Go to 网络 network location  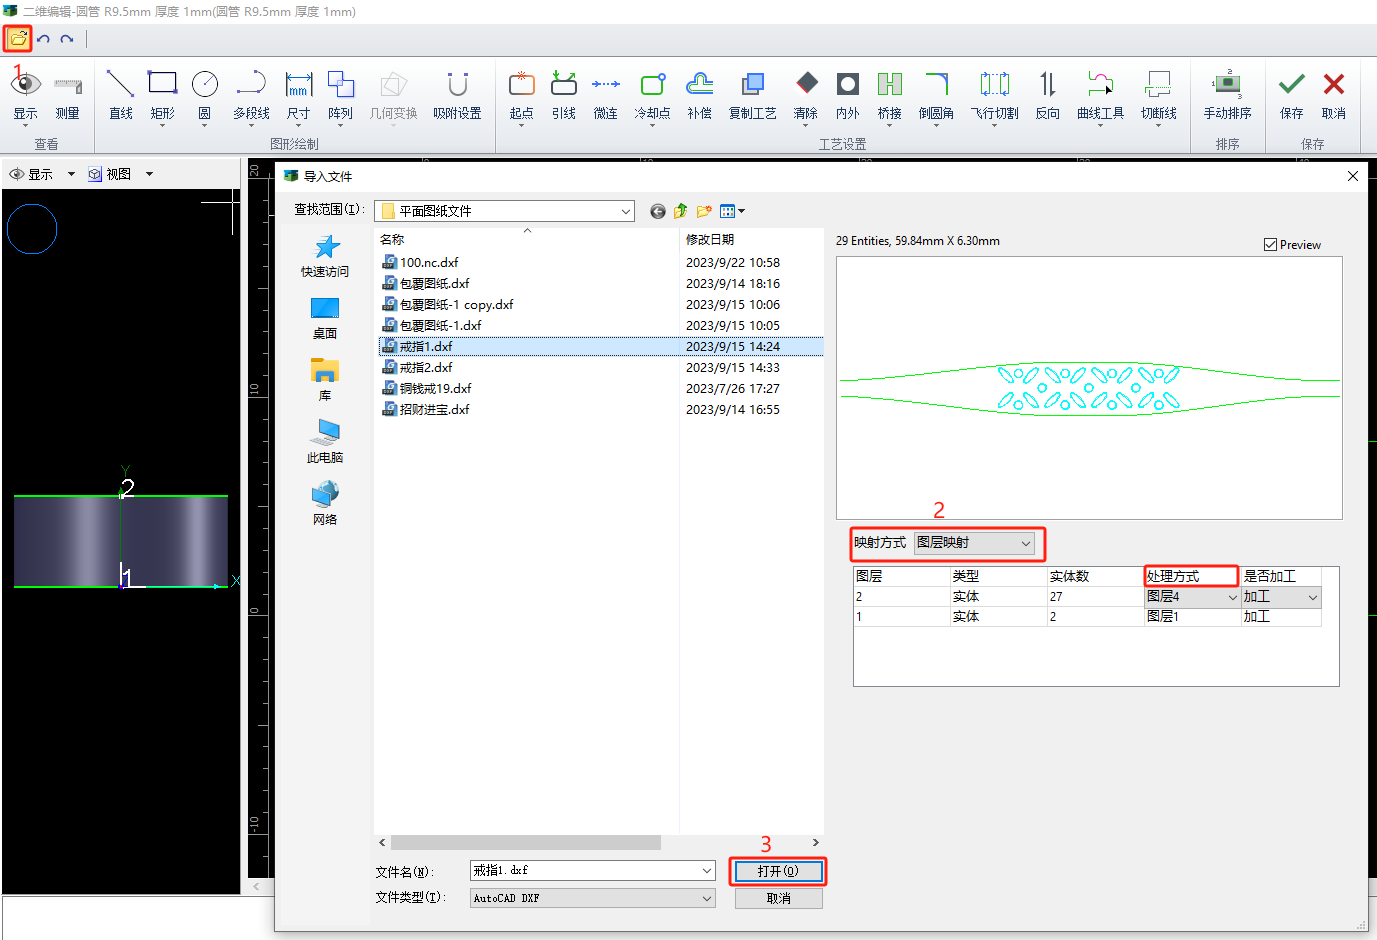pyautogui.click(x=325, y=504)
